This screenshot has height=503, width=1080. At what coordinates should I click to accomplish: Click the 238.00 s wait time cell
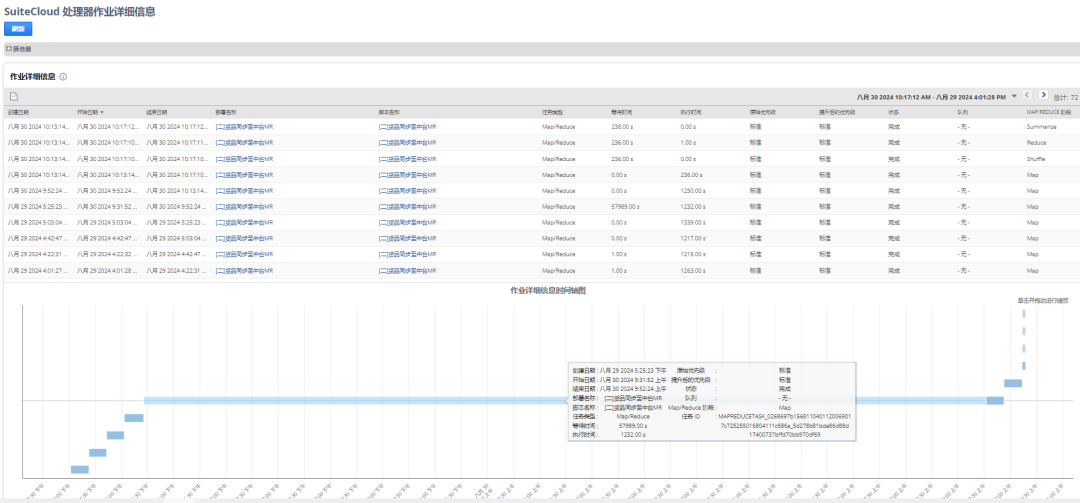tap(622, 127)
